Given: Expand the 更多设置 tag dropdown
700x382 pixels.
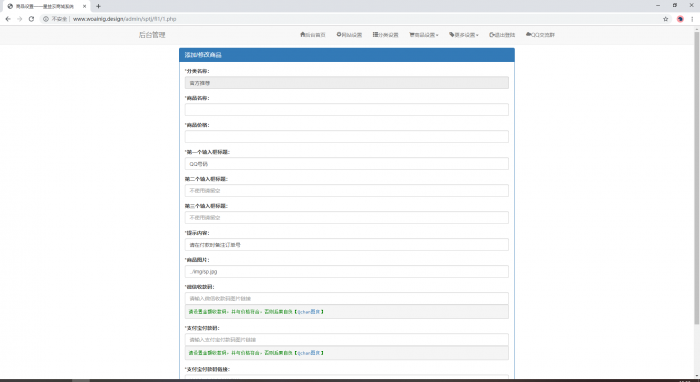Looking at the screenshot, I should point(463,35).
